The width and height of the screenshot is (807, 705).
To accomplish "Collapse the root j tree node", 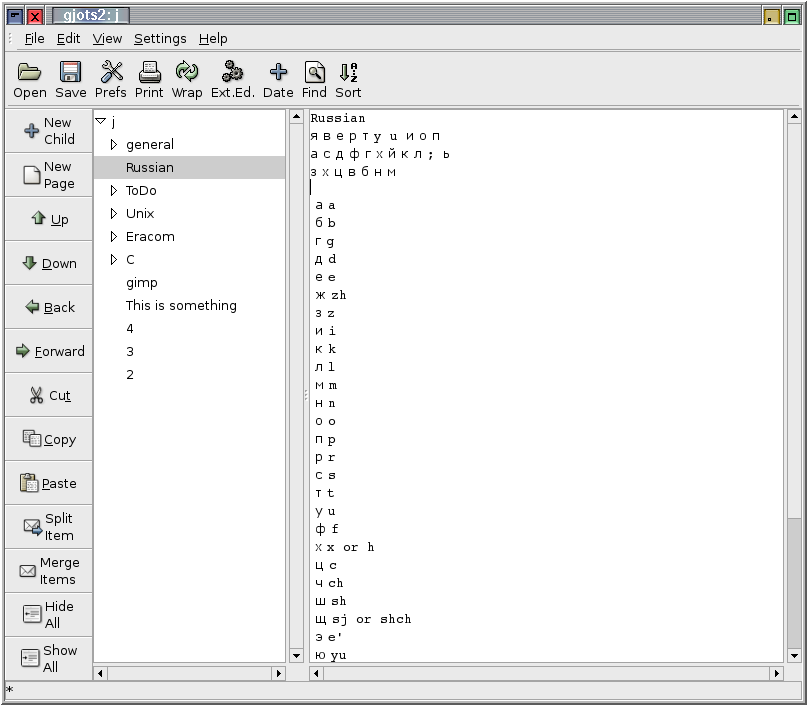I will (x=100, y=121).
